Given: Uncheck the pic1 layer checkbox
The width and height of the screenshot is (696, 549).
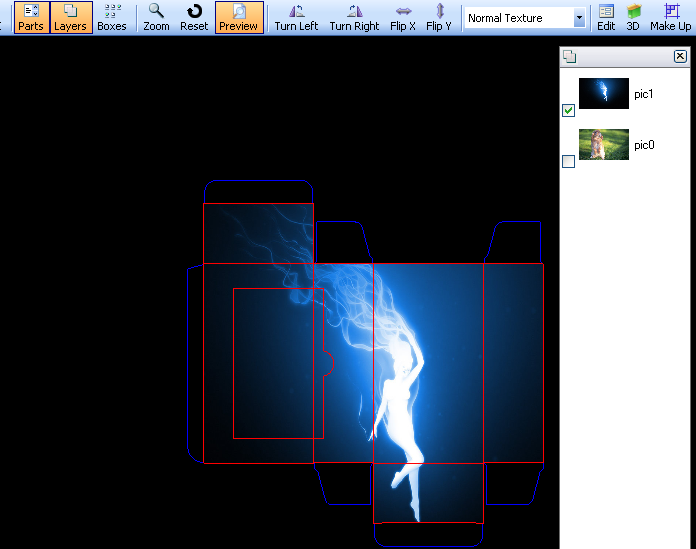Looking at the screenshot, I should pyautogui.click(x=568, y=110).
